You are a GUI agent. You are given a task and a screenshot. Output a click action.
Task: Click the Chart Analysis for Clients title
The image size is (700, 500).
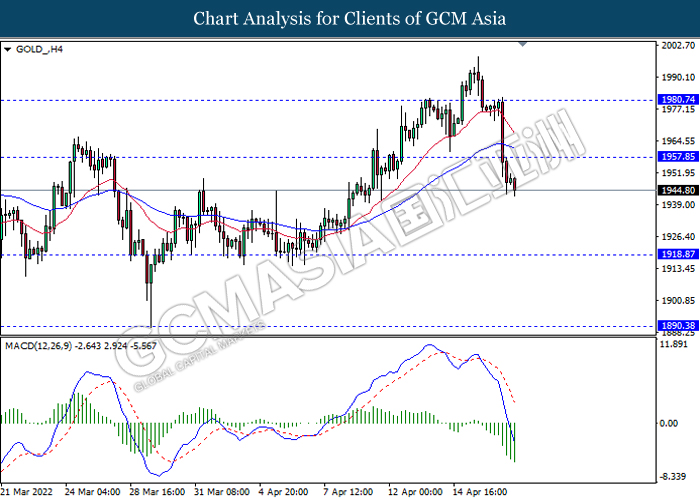350,19
